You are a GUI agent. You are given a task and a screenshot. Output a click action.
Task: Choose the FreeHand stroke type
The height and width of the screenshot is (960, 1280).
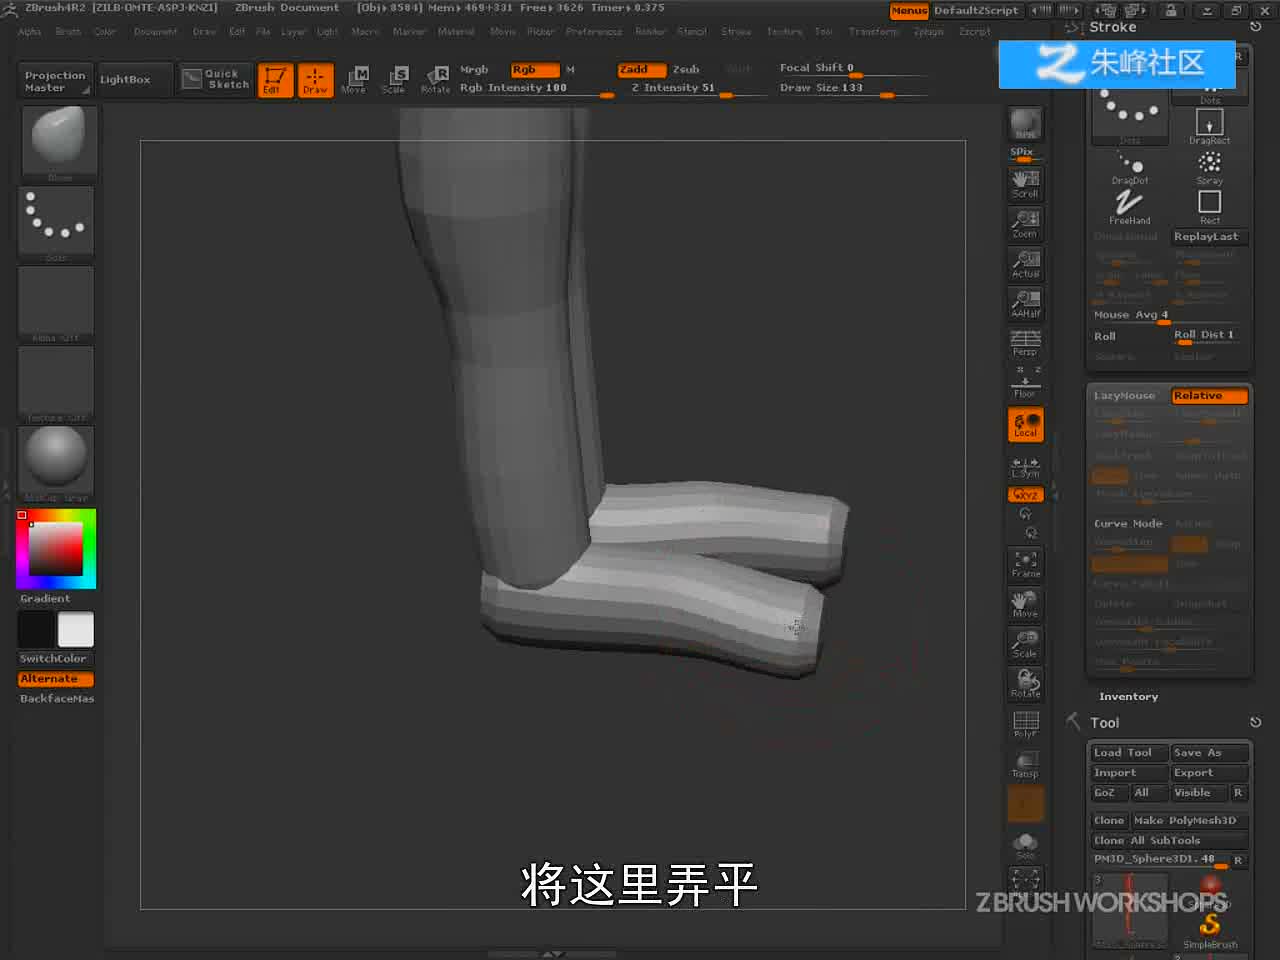coord(1129,205)
